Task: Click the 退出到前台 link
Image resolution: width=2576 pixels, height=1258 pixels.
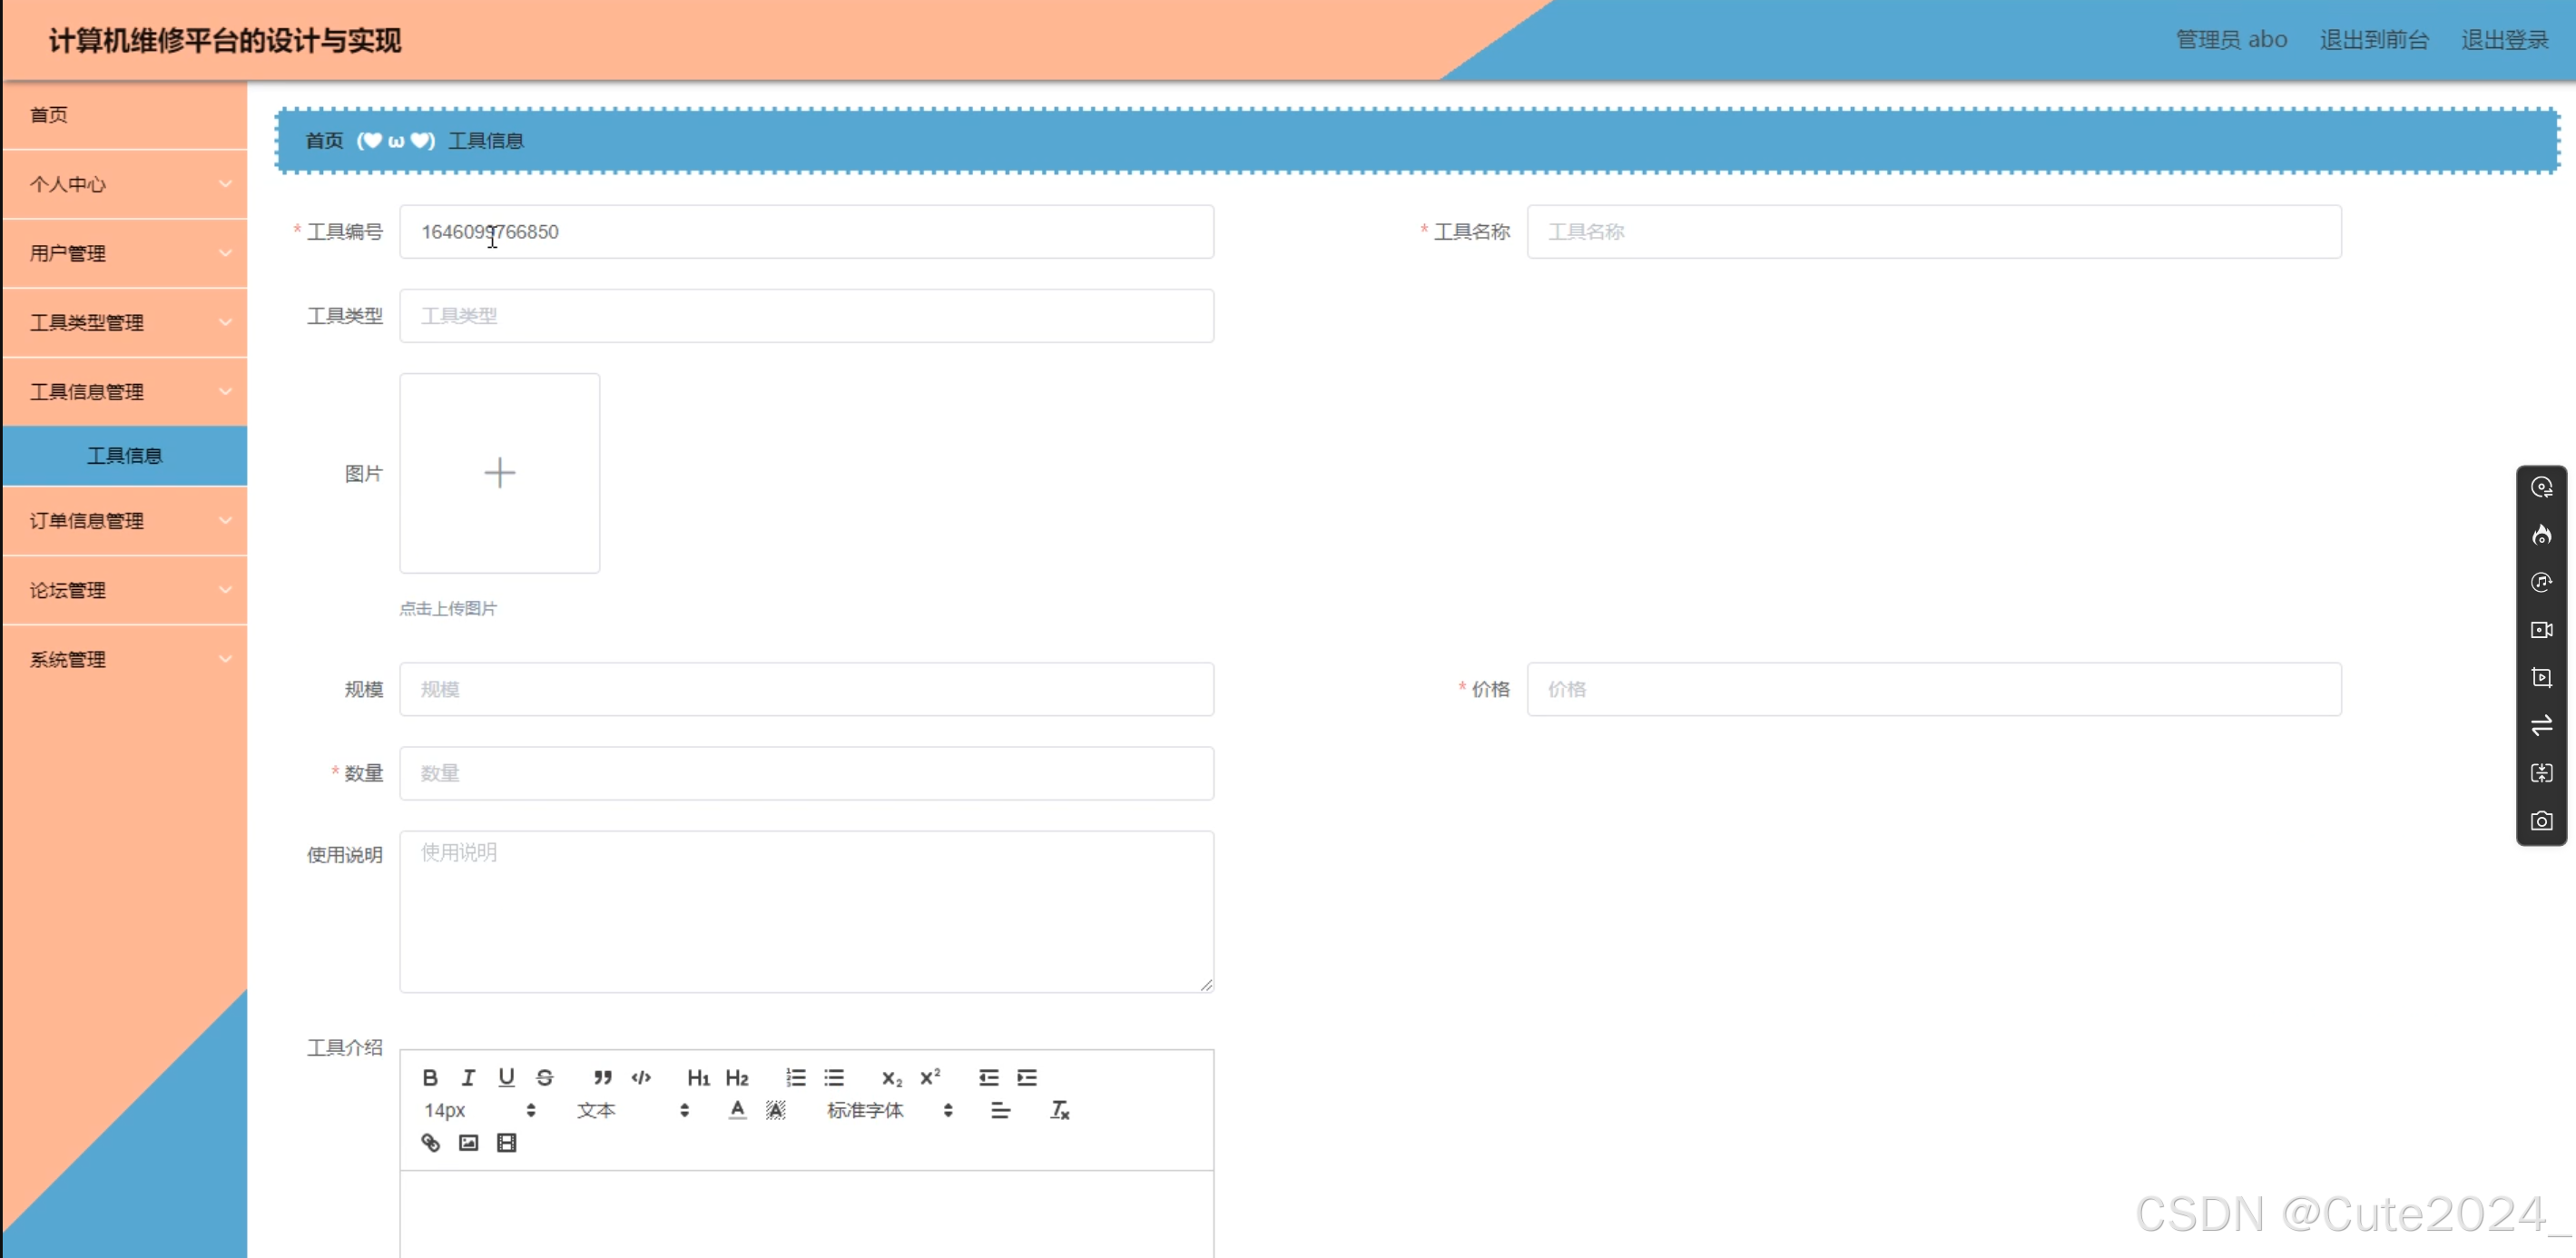Action: 2374,40
